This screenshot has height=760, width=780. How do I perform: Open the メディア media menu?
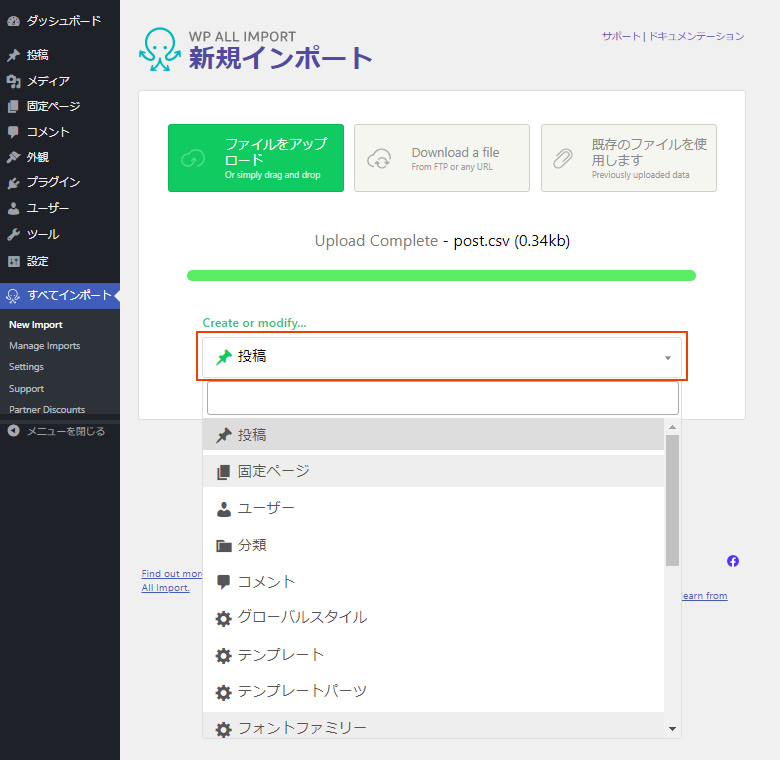tap(48, 81)
